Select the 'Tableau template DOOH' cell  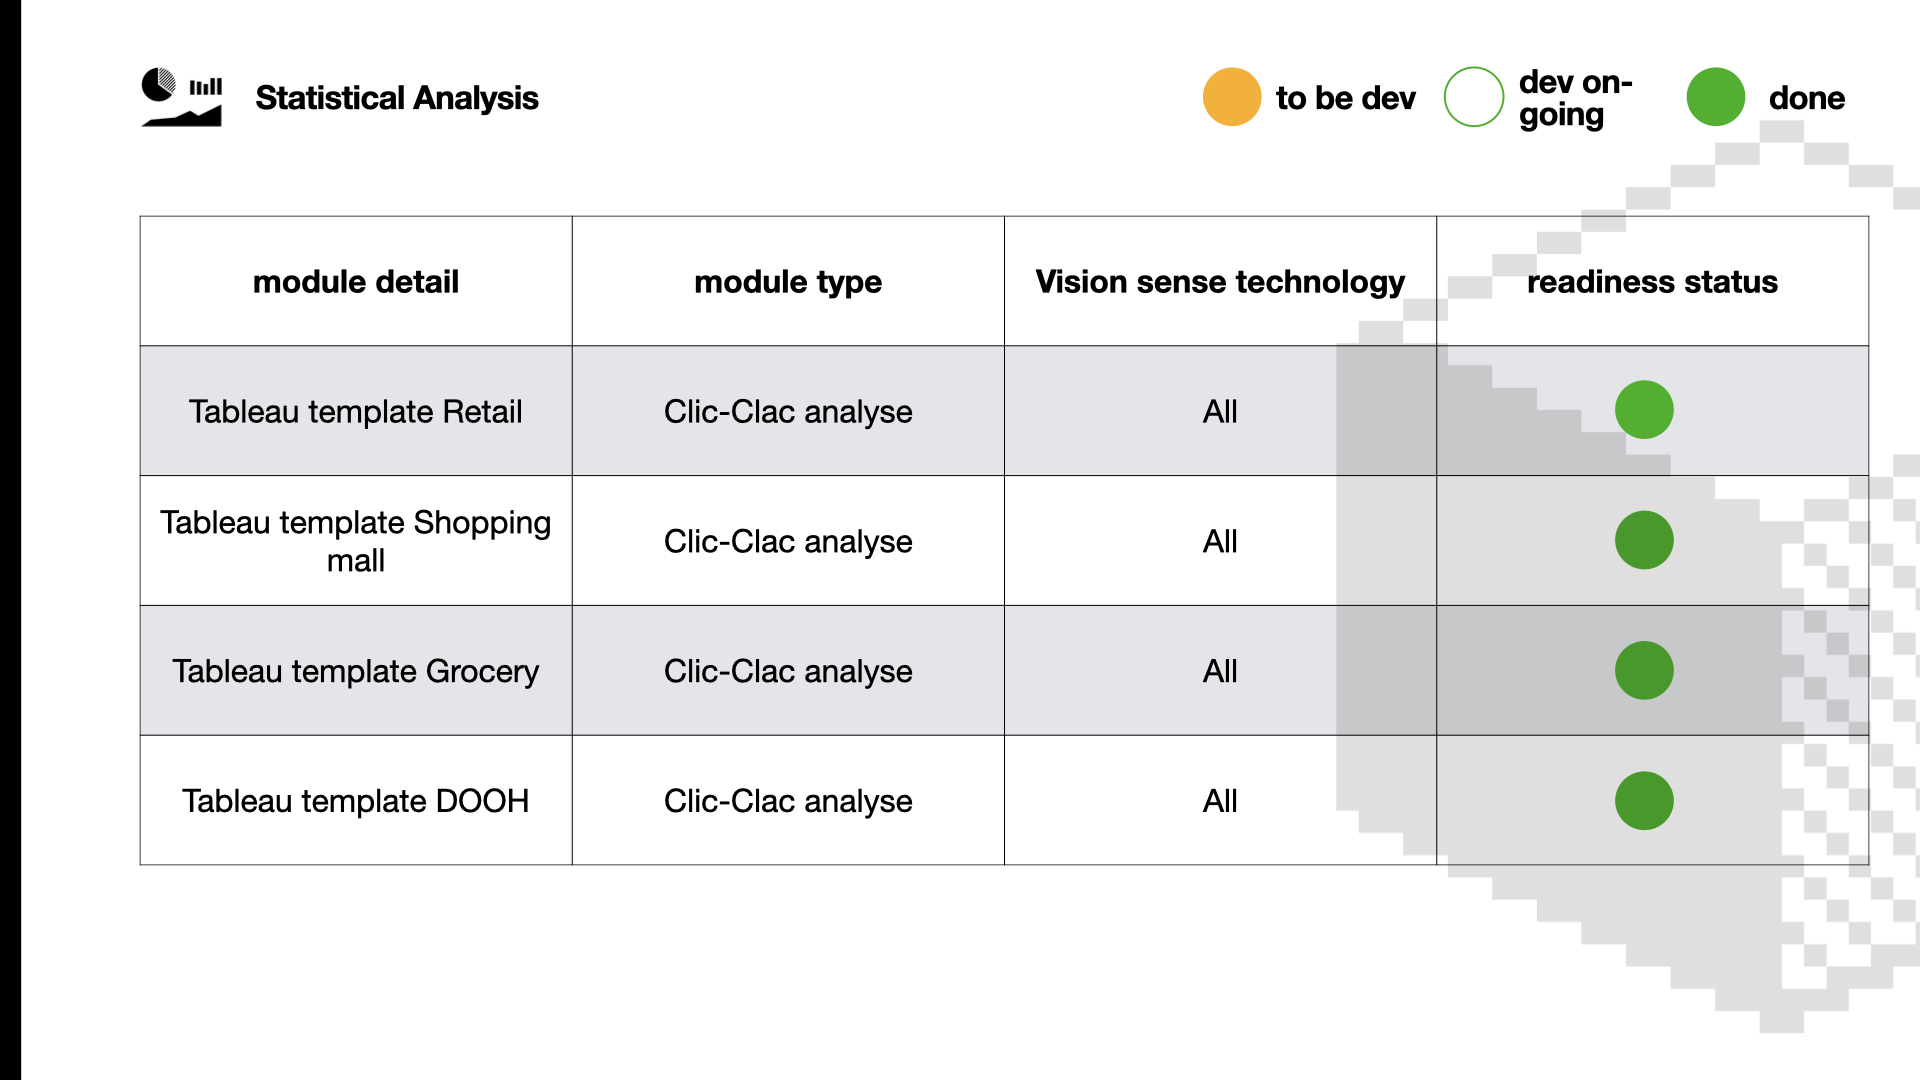(x=356, y=801)
